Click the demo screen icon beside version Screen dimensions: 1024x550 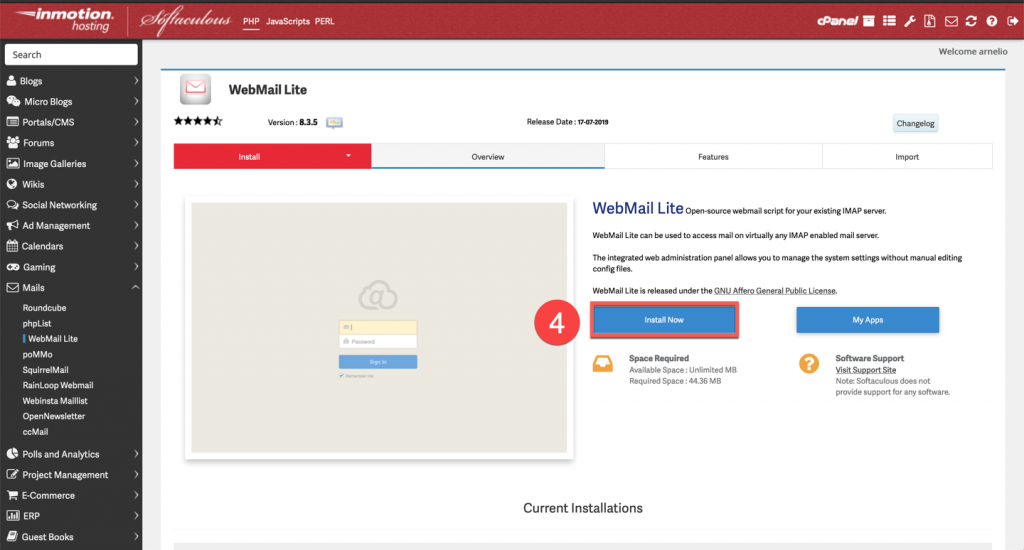[x=334, y=123]
